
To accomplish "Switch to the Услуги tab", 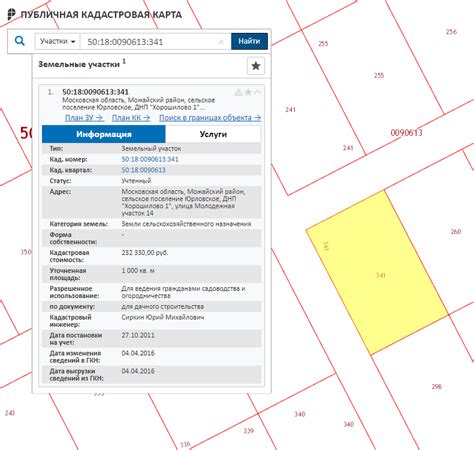I will point(213,134).
